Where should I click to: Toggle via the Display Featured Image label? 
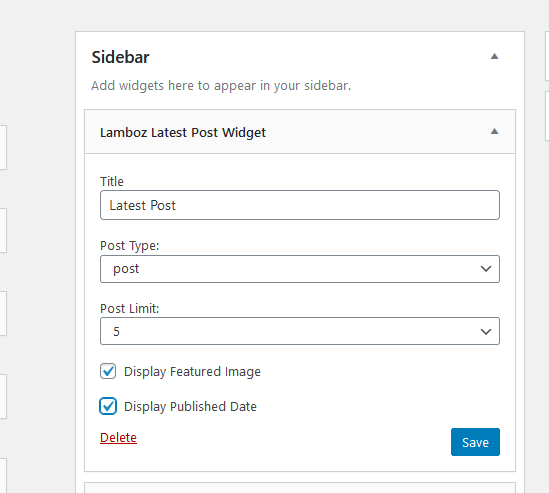point(192,372)
